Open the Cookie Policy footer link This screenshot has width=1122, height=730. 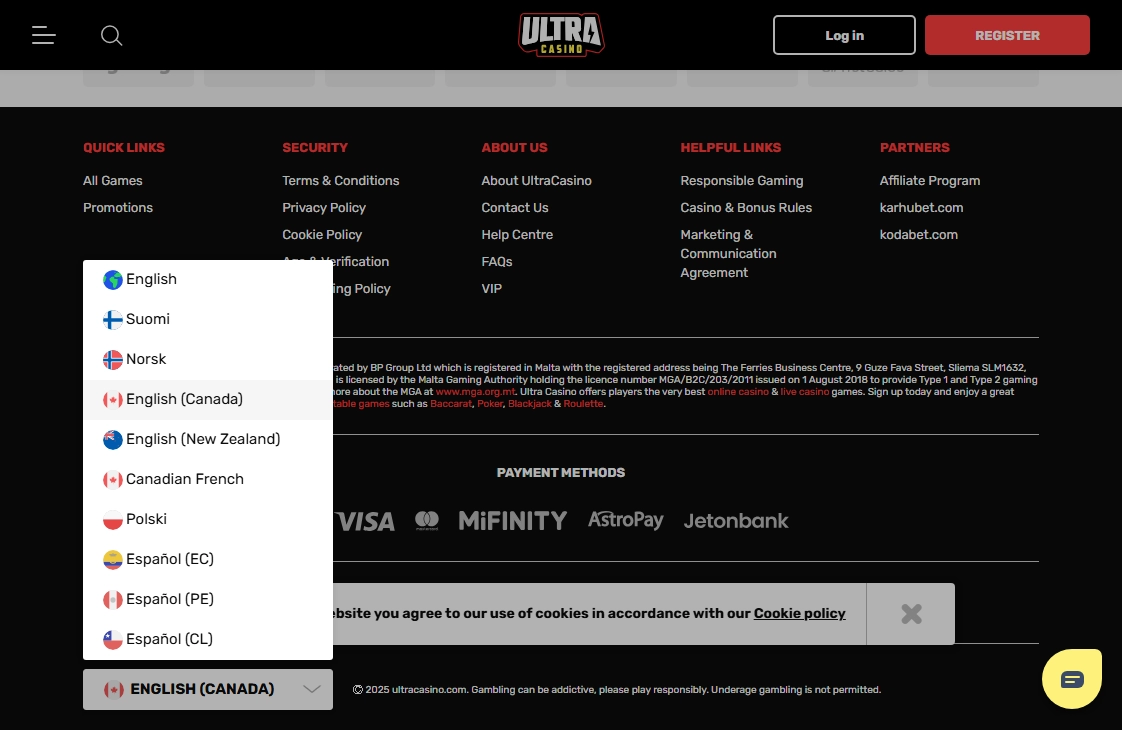pyautogui.click(x=322, y=235)
